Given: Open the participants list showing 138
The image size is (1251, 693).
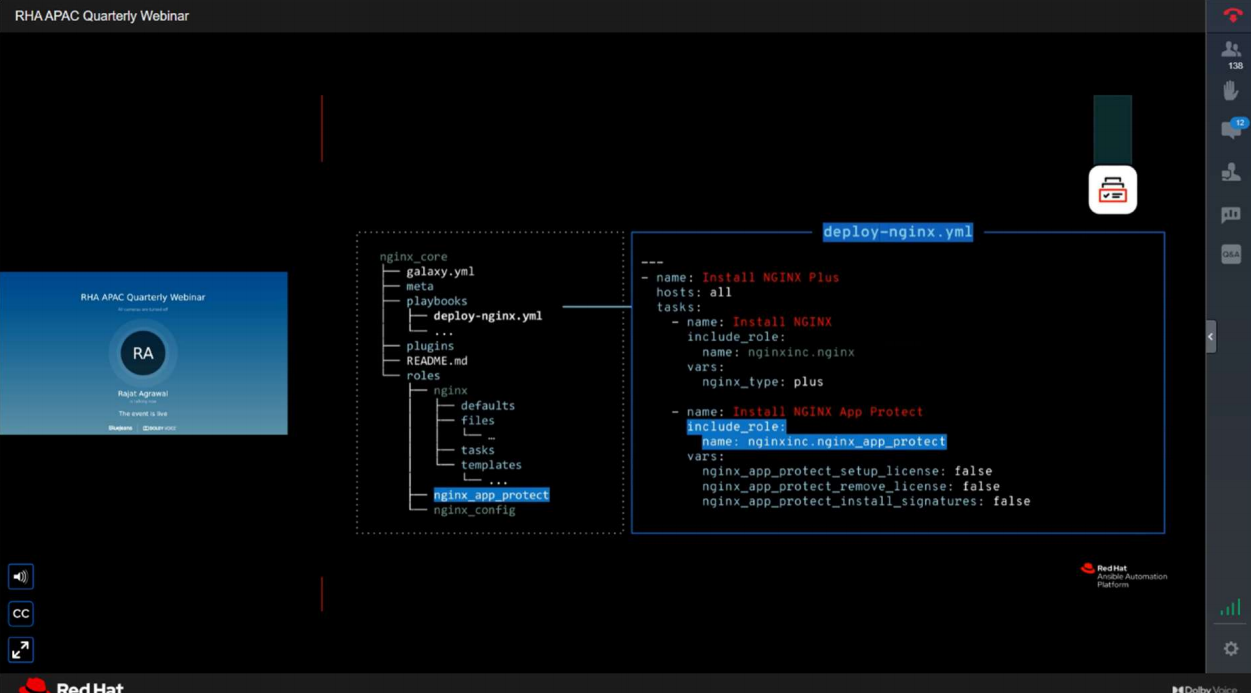Looking at the screenshot, I should [x=1231, y=54].
